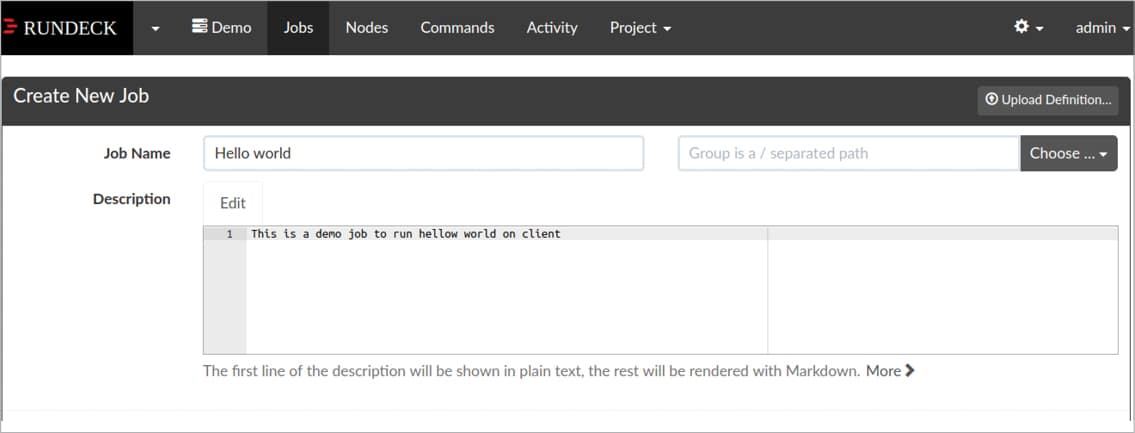Click the More link below description
Image resolution: width=1135 pixels, height=433 pixels.
tap(883, 371)
